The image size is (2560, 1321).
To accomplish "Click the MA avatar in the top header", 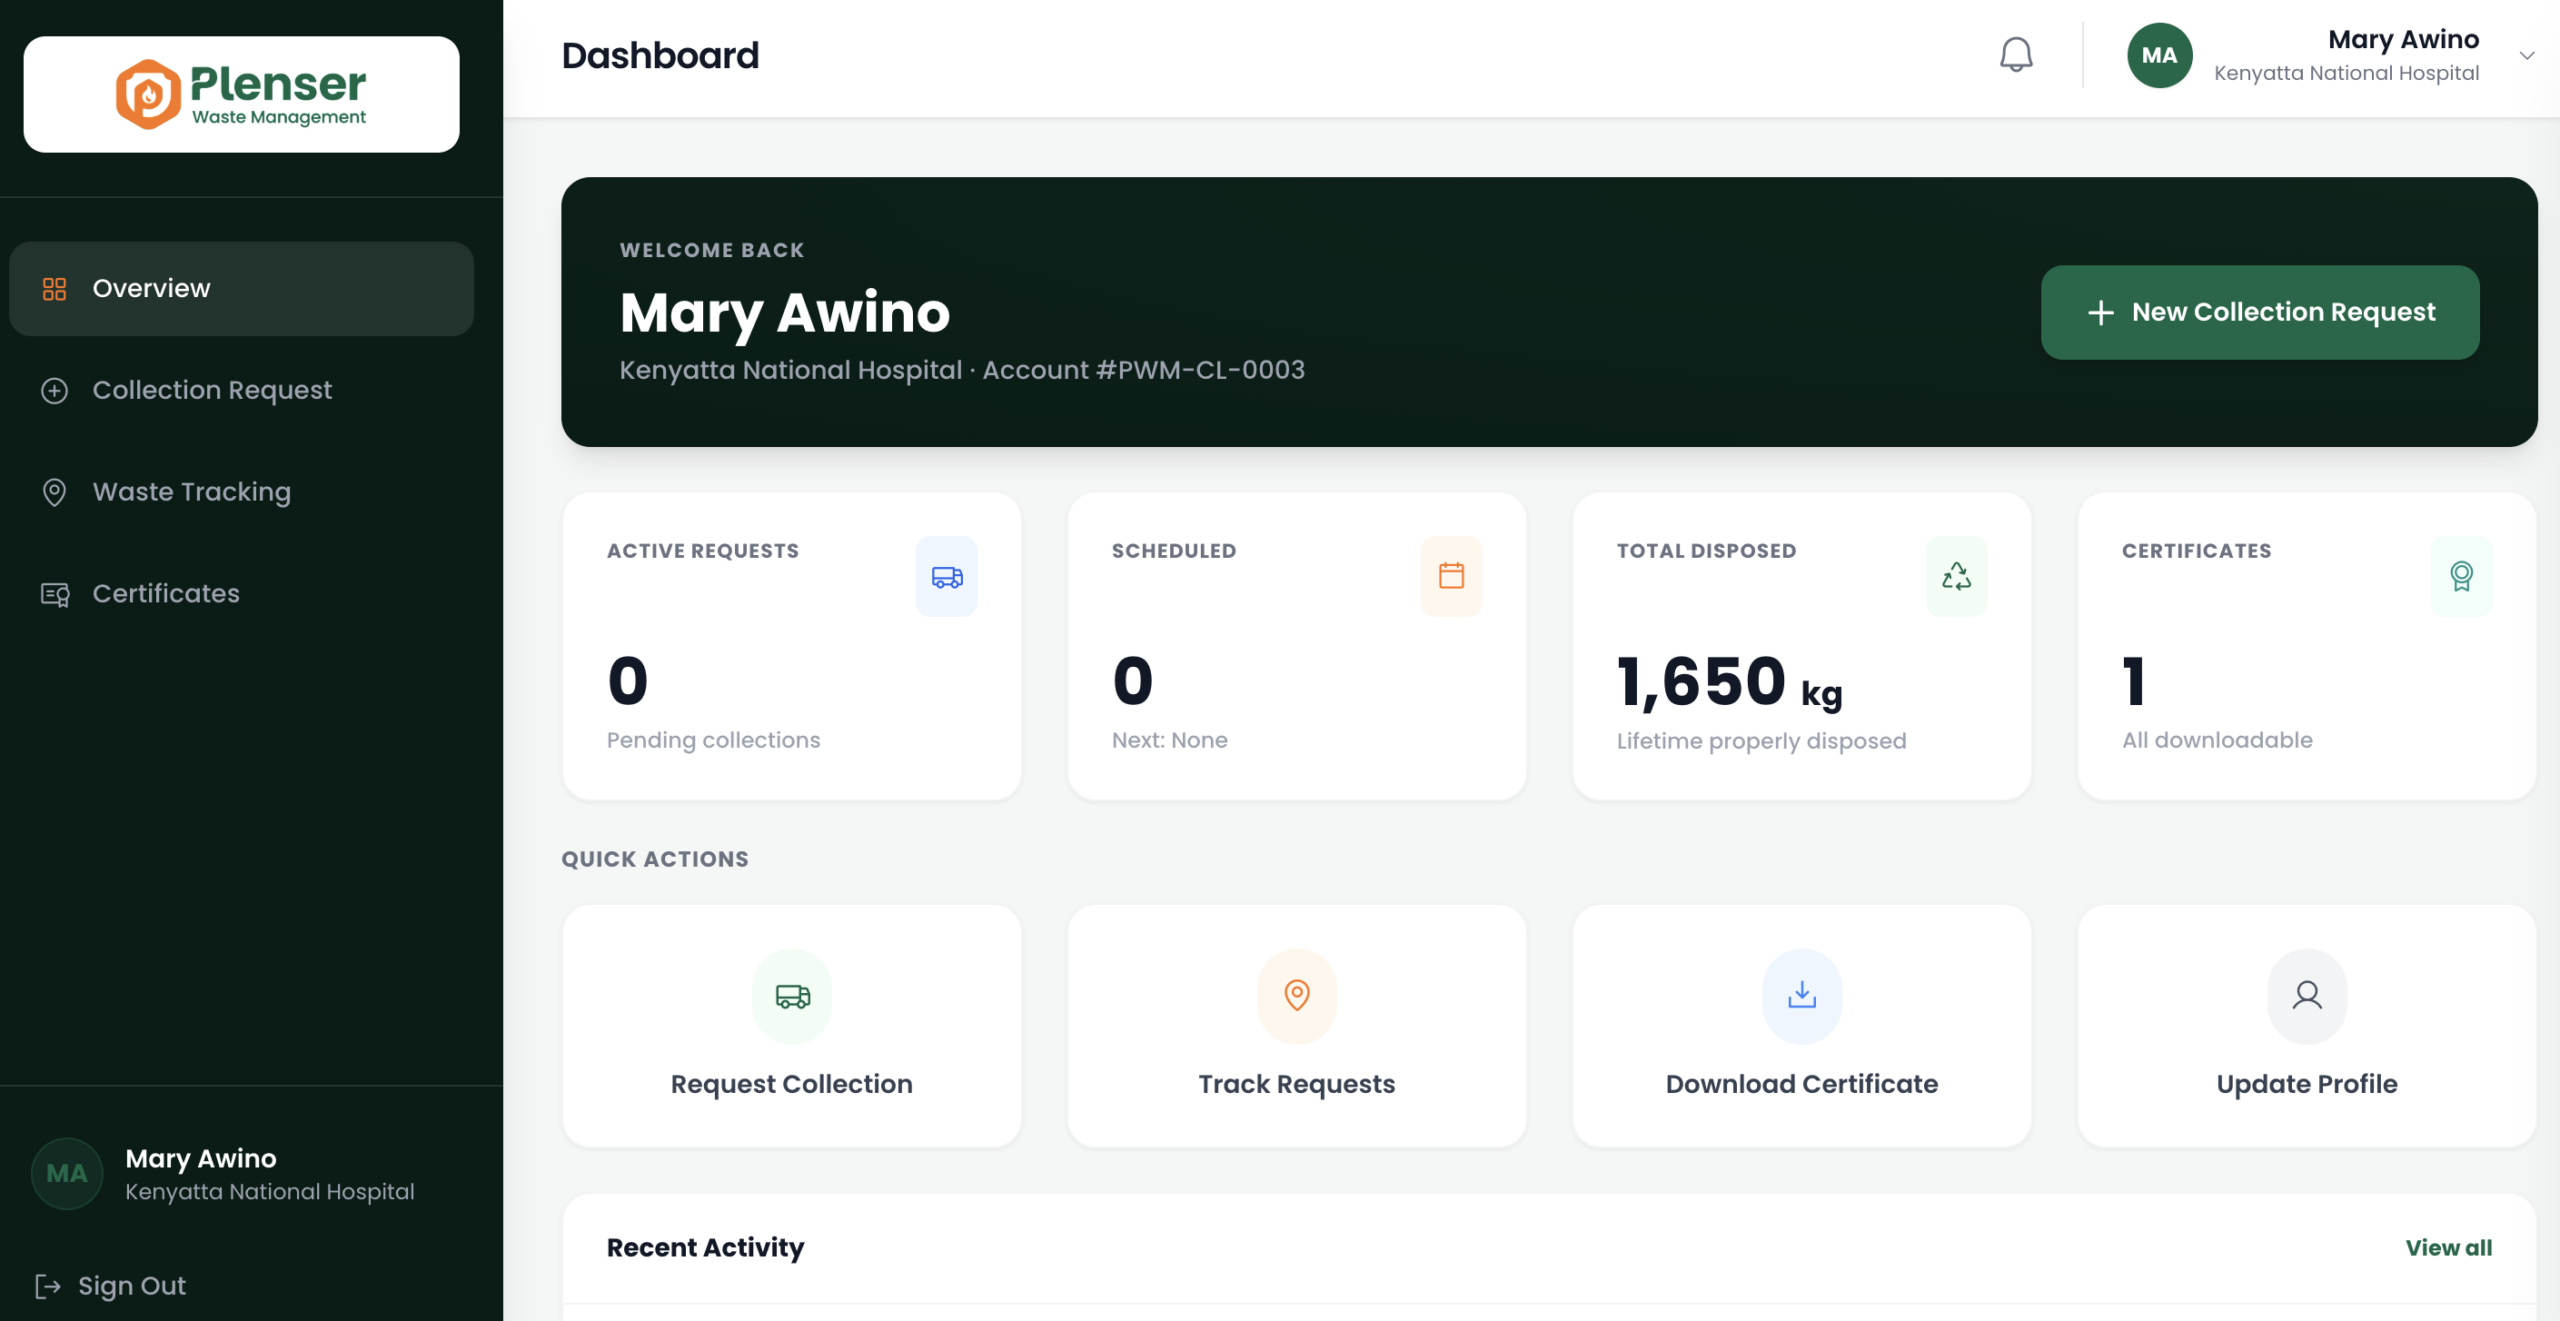I will [x=2159, y=55].
